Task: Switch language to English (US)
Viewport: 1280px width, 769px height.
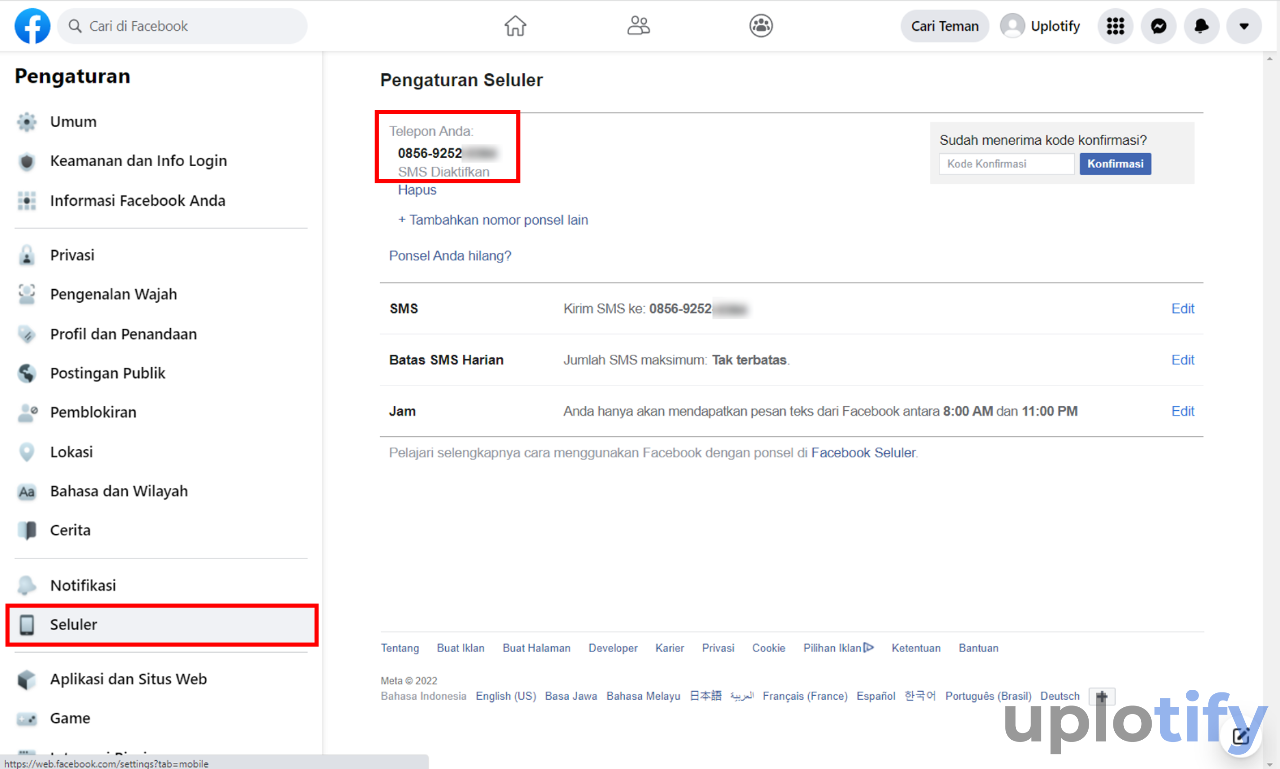Action: [506, 696]
